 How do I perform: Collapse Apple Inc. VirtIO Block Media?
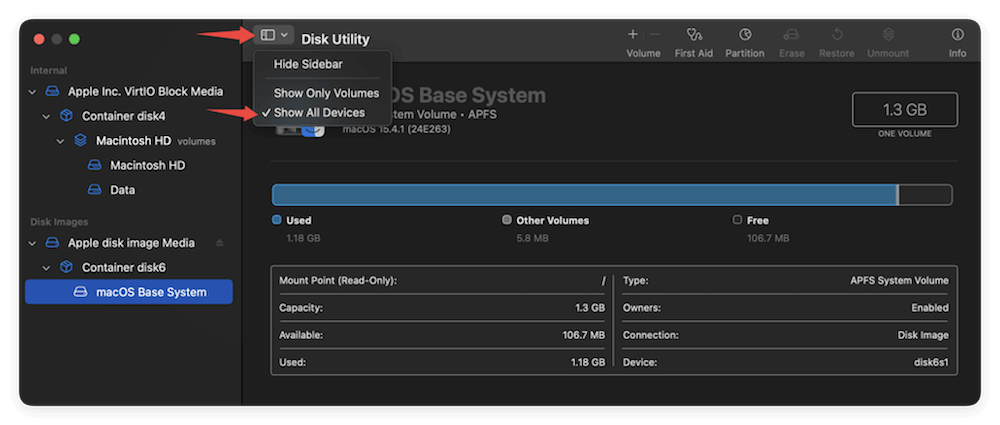pyautogui.click(x=33, y=92)
